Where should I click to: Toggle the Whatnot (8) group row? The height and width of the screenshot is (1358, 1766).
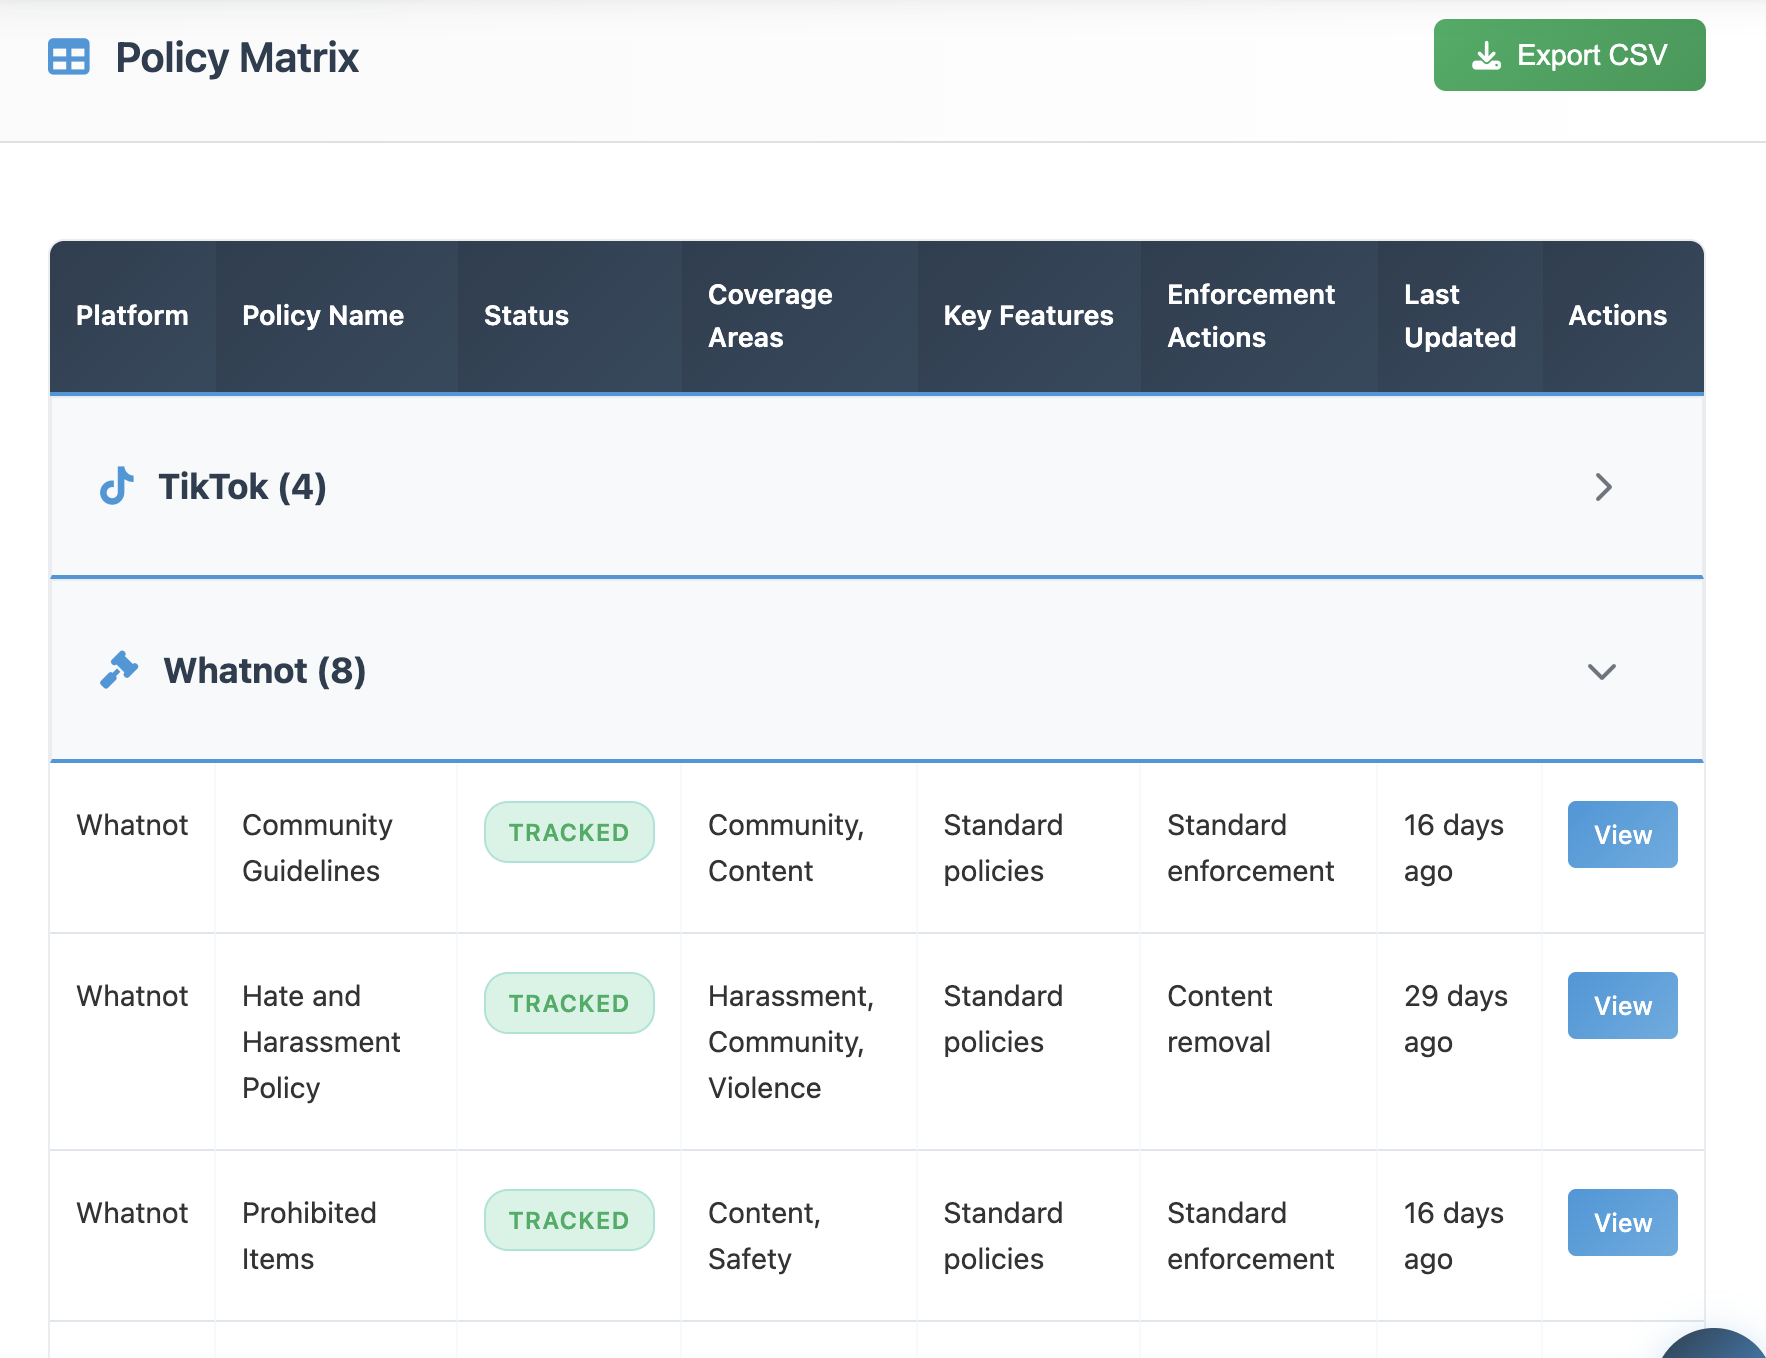pos(877,670)
